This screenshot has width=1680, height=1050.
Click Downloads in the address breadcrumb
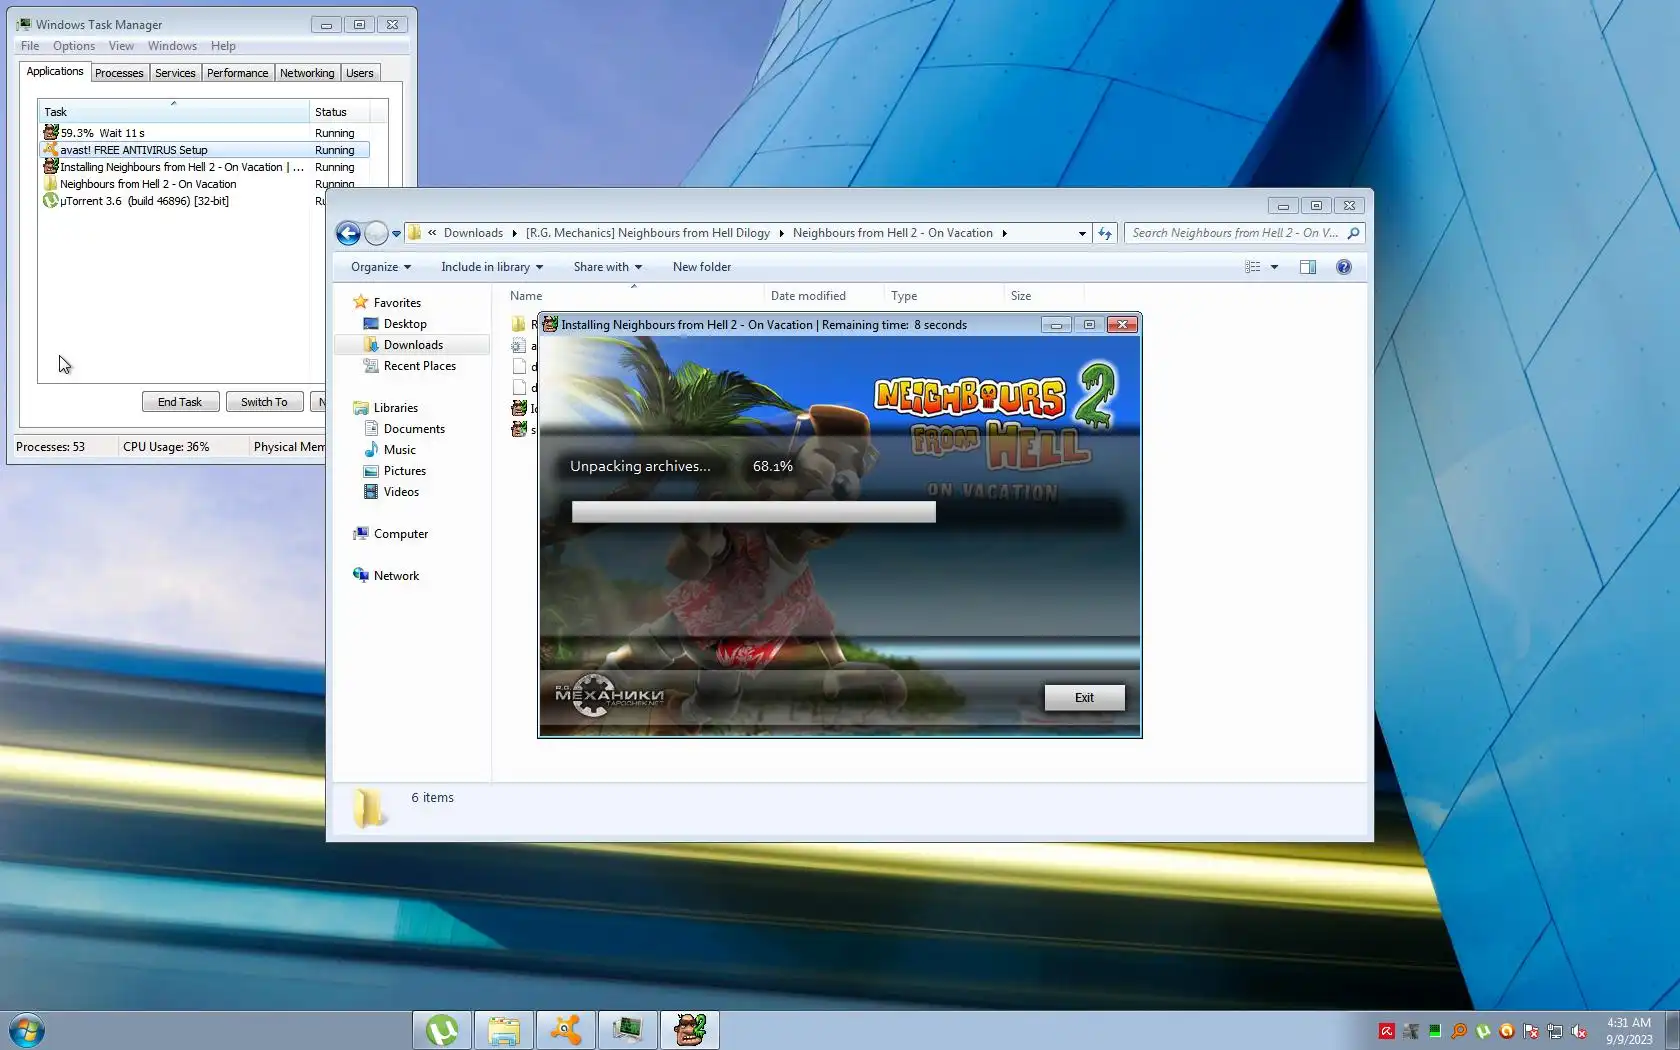point(473,233)
